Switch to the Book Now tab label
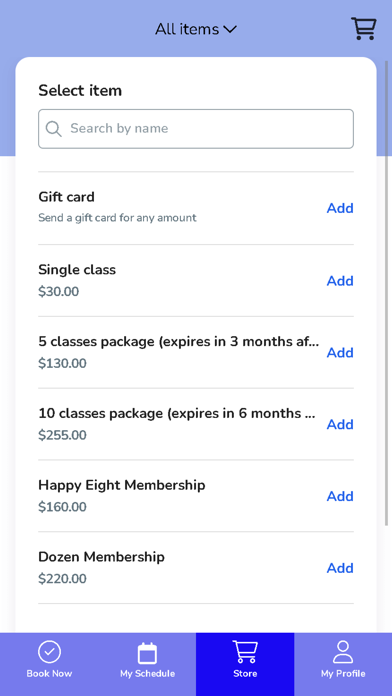 [x=49, y=673]
